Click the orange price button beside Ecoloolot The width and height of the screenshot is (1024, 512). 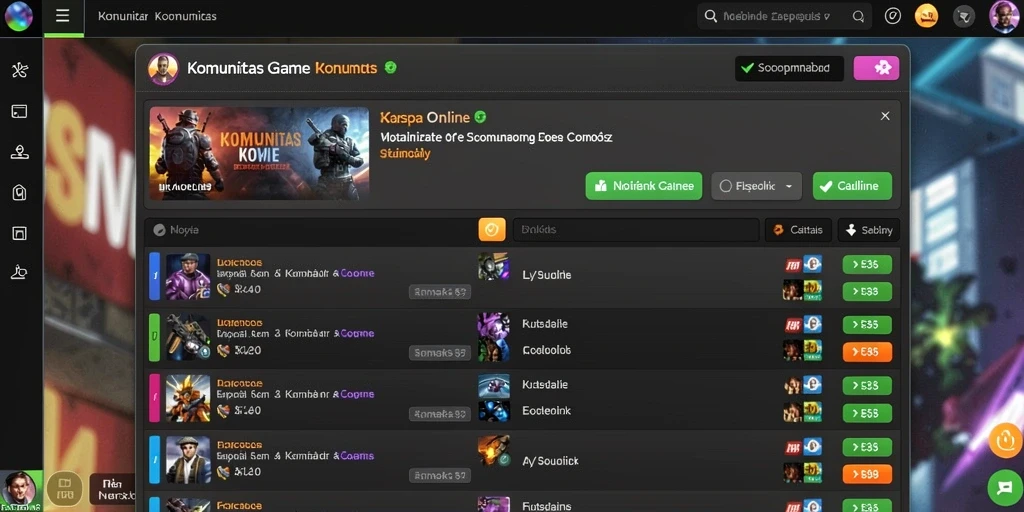tap(867, 352)
